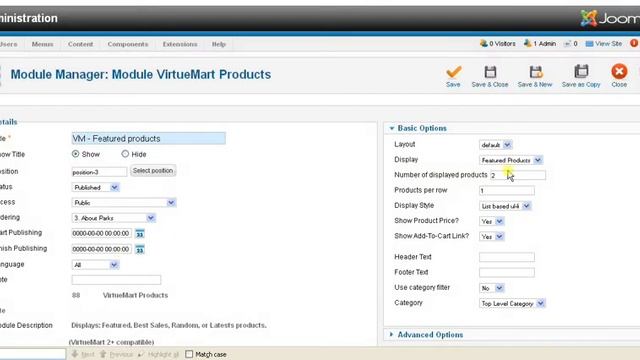This screenshot has width=640, height=360.
Task: Click Save & Close disk icon
Action: [x=490, y=72]
